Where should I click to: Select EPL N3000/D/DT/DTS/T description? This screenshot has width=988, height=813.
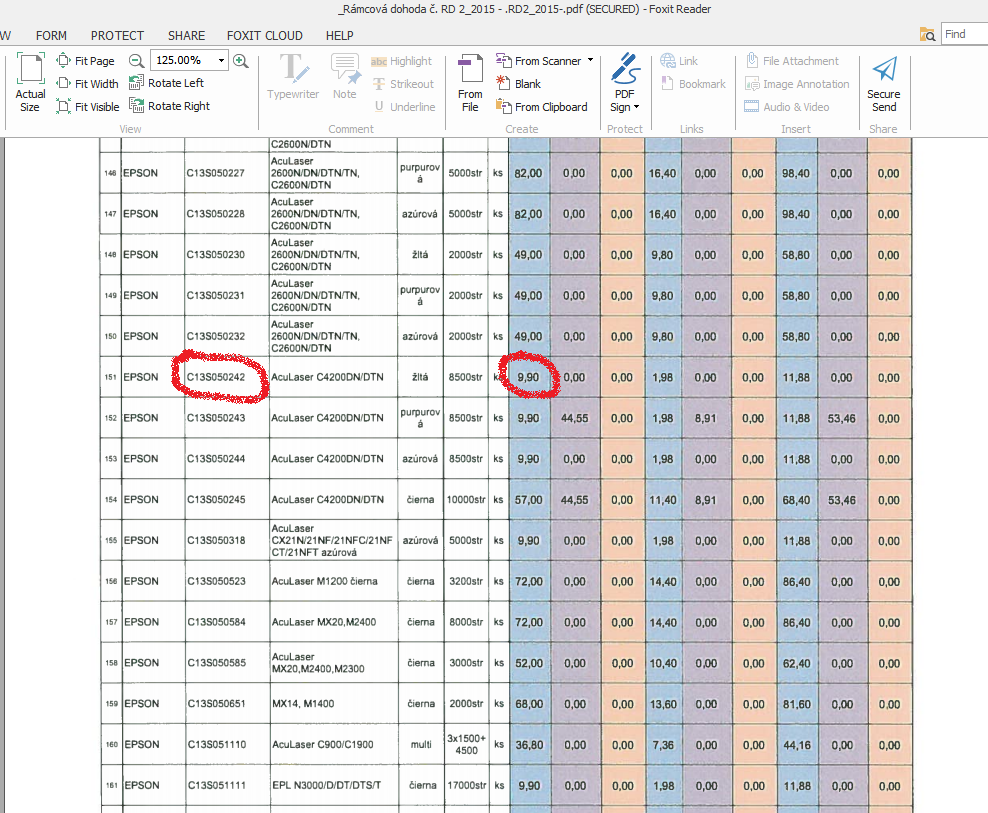[326, 785]
